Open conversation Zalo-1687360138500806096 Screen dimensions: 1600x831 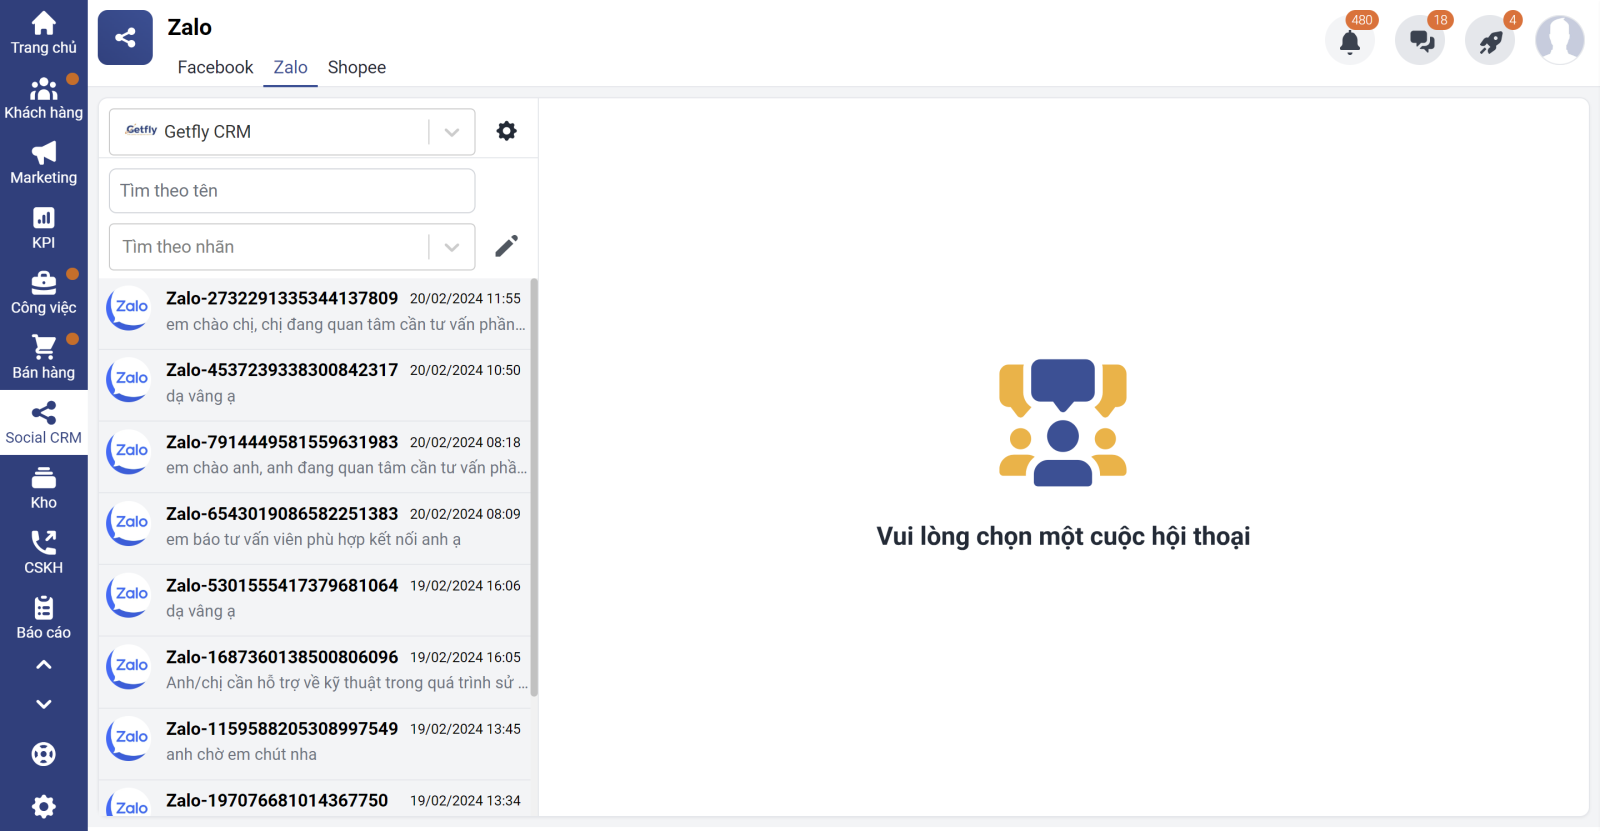(x=316, y=672)
